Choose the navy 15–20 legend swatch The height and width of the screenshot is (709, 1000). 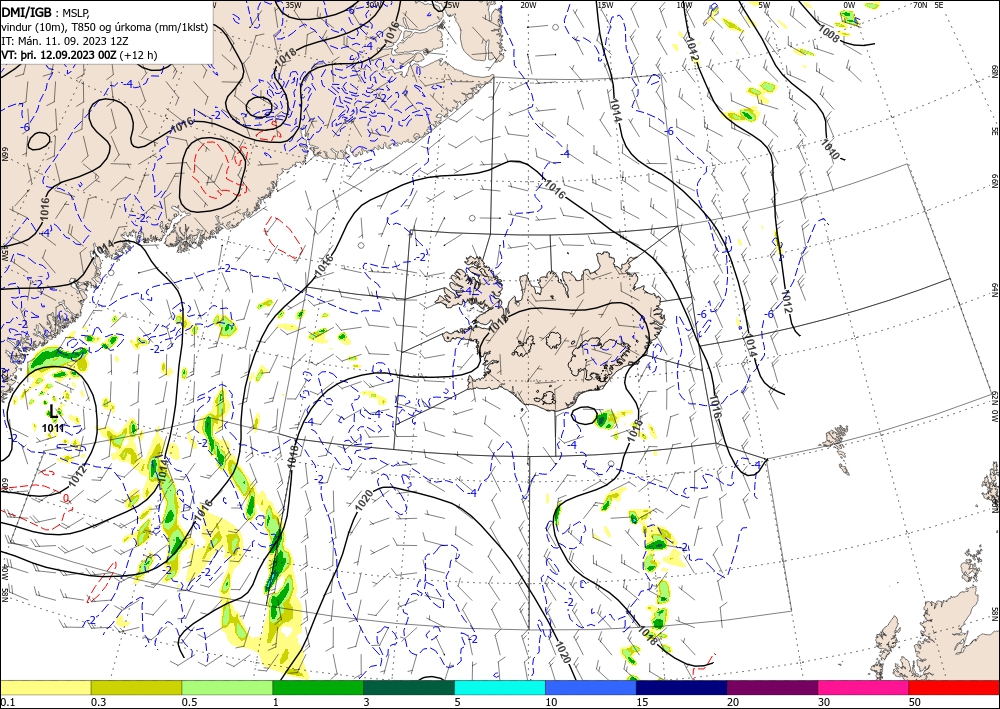coord(682,687)
